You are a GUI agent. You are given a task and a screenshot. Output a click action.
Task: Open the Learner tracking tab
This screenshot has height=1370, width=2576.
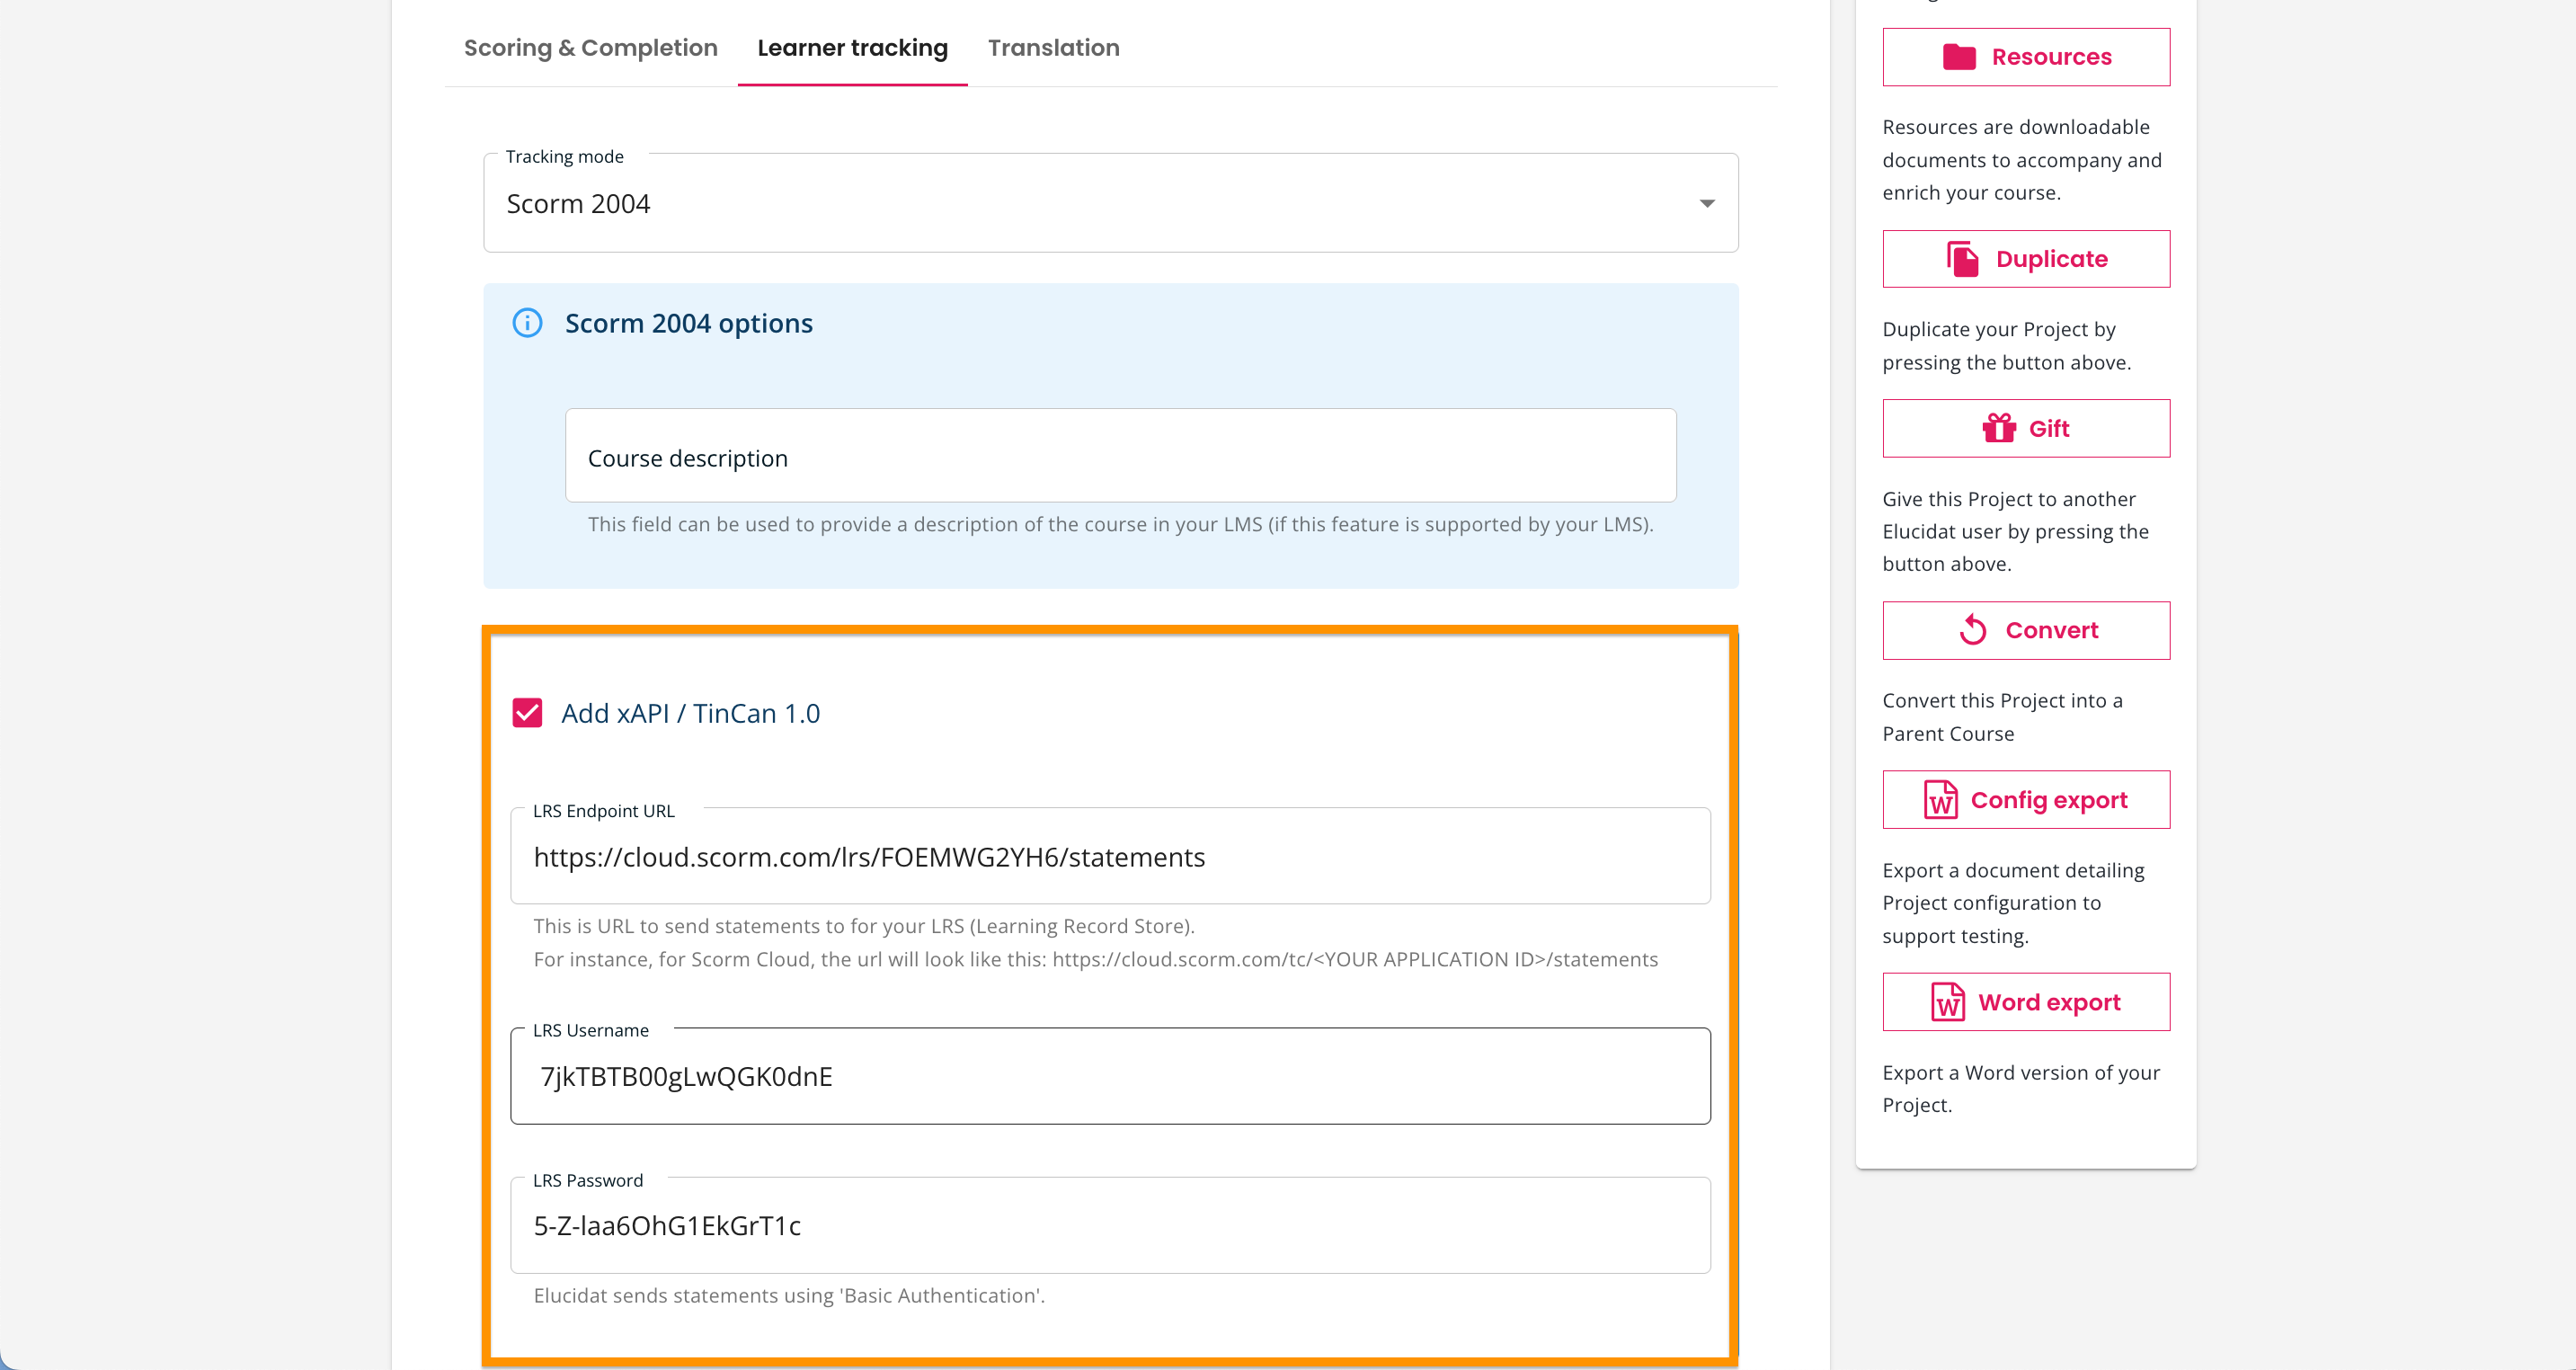(852, 48)
